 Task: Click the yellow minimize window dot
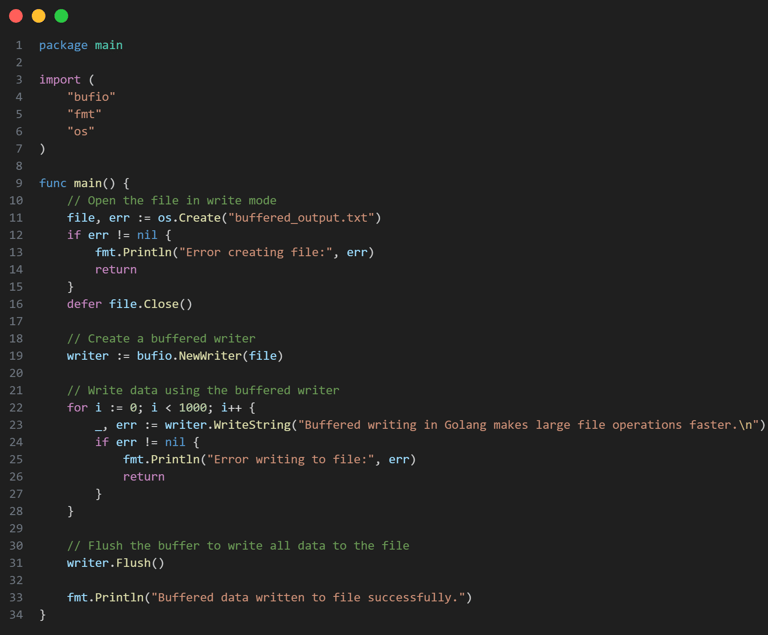(x=39, y=16)
